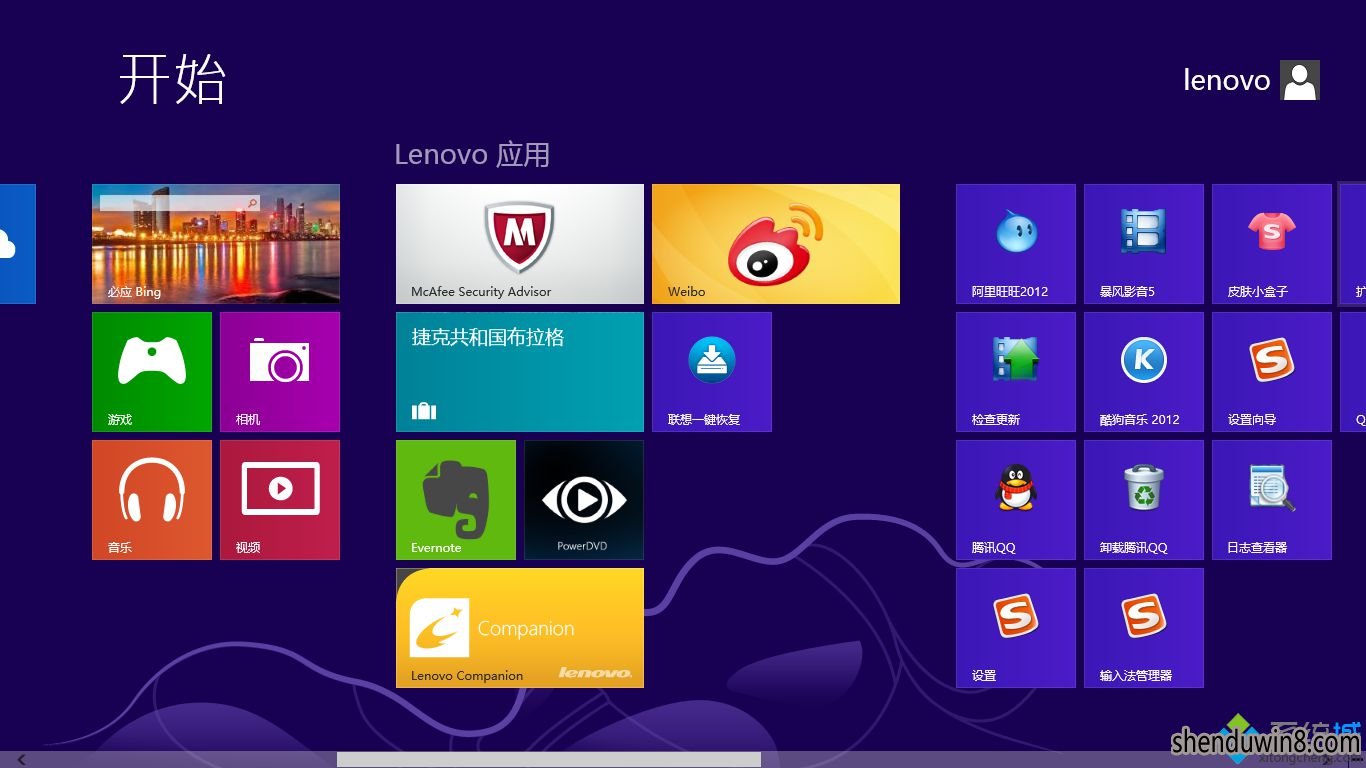The width and height of the screenshot is (1366, 768).
Task: Launch the 腾讯QQ tile
Action: click(1016, 499)
